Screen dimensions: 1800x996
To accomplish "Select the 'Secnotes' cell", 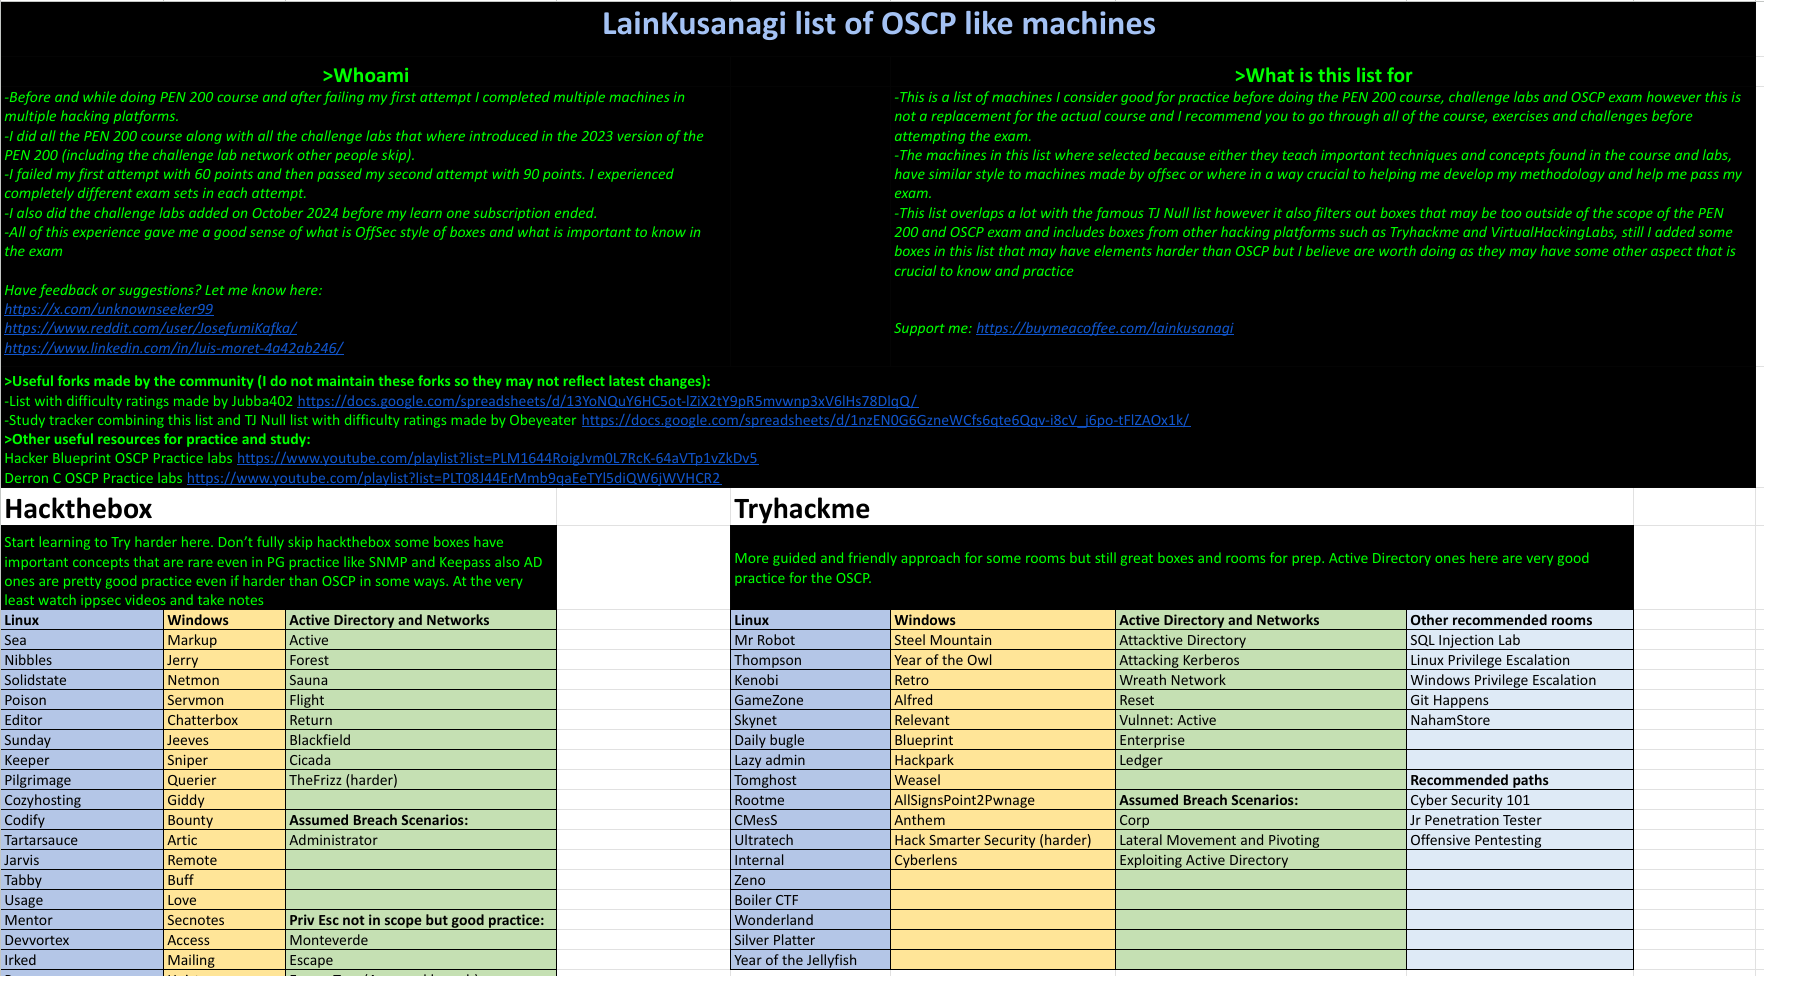I will (225, 920).
